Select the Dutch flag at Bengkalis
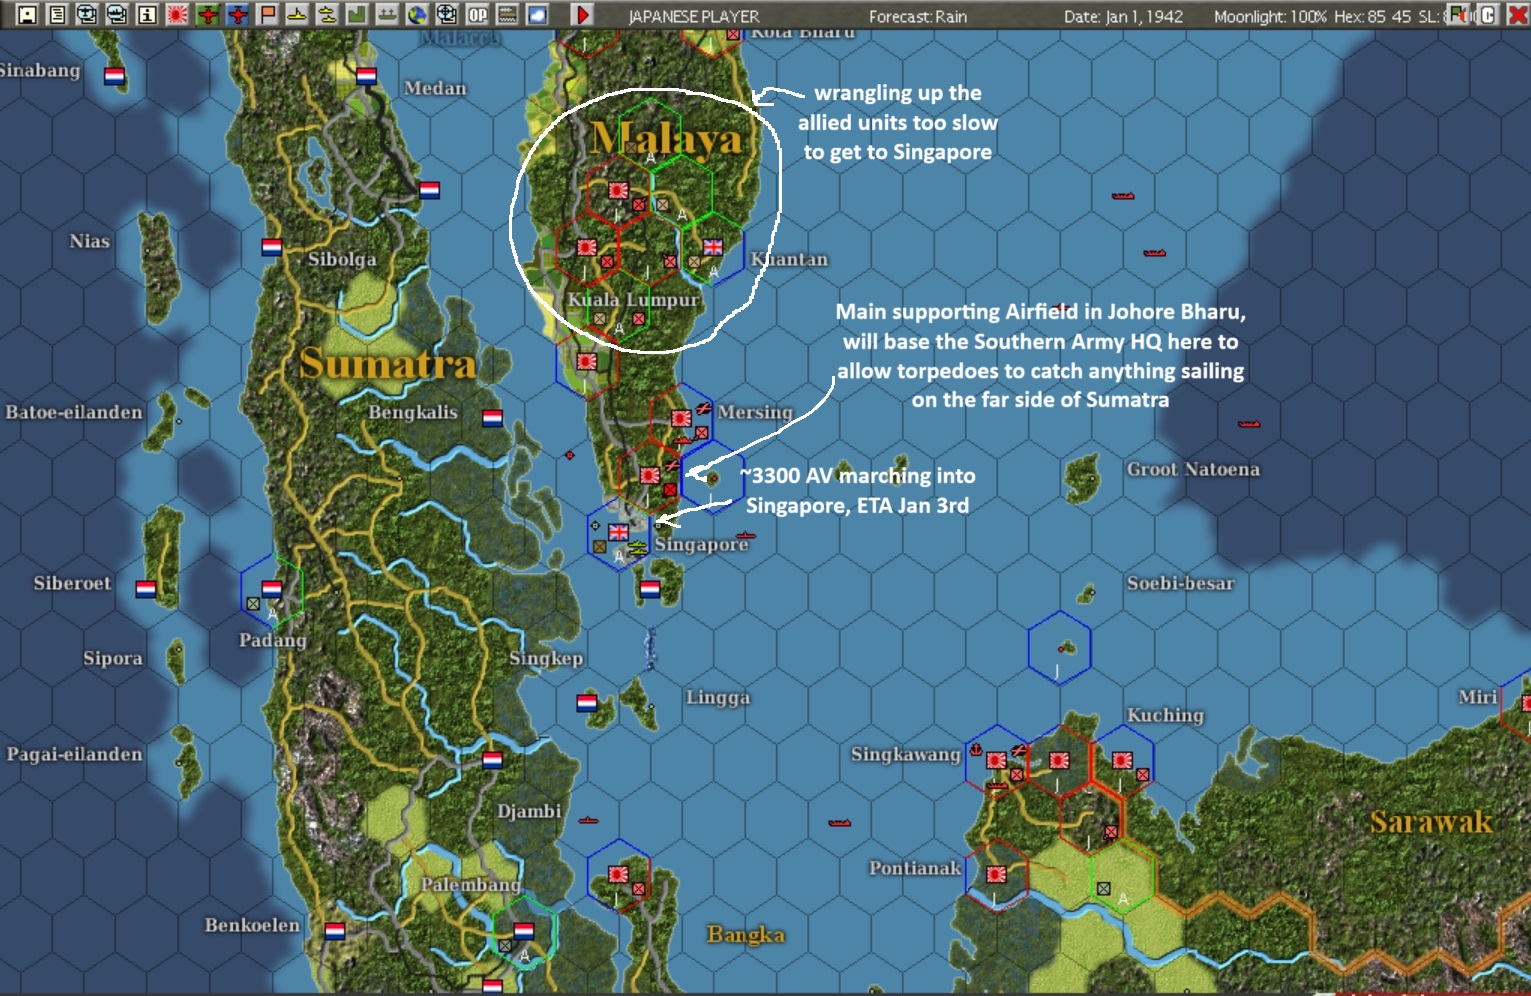1531x996 pixels. (492, 417)
